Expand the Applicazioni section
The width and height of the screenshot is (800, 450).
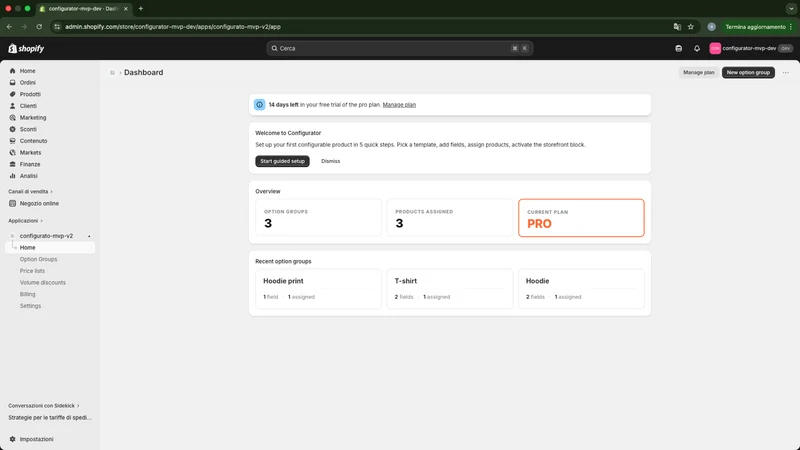coord(26,221)
